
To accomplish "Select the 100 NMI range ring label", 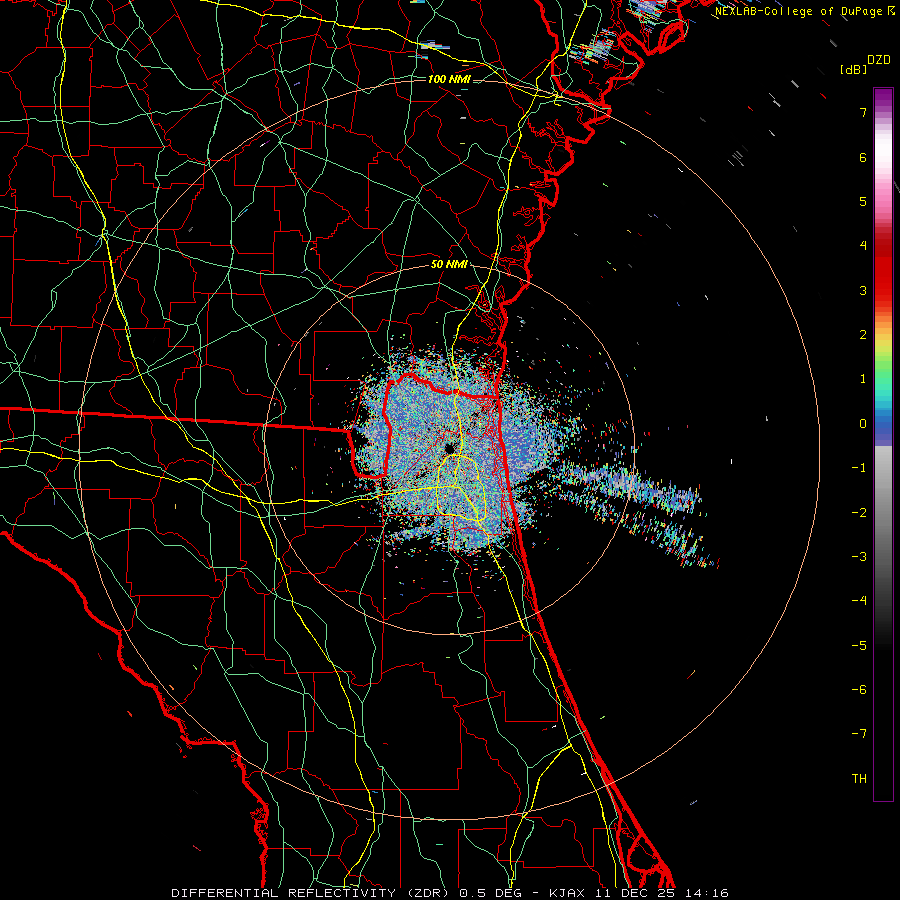I will [x=449, y=79].
